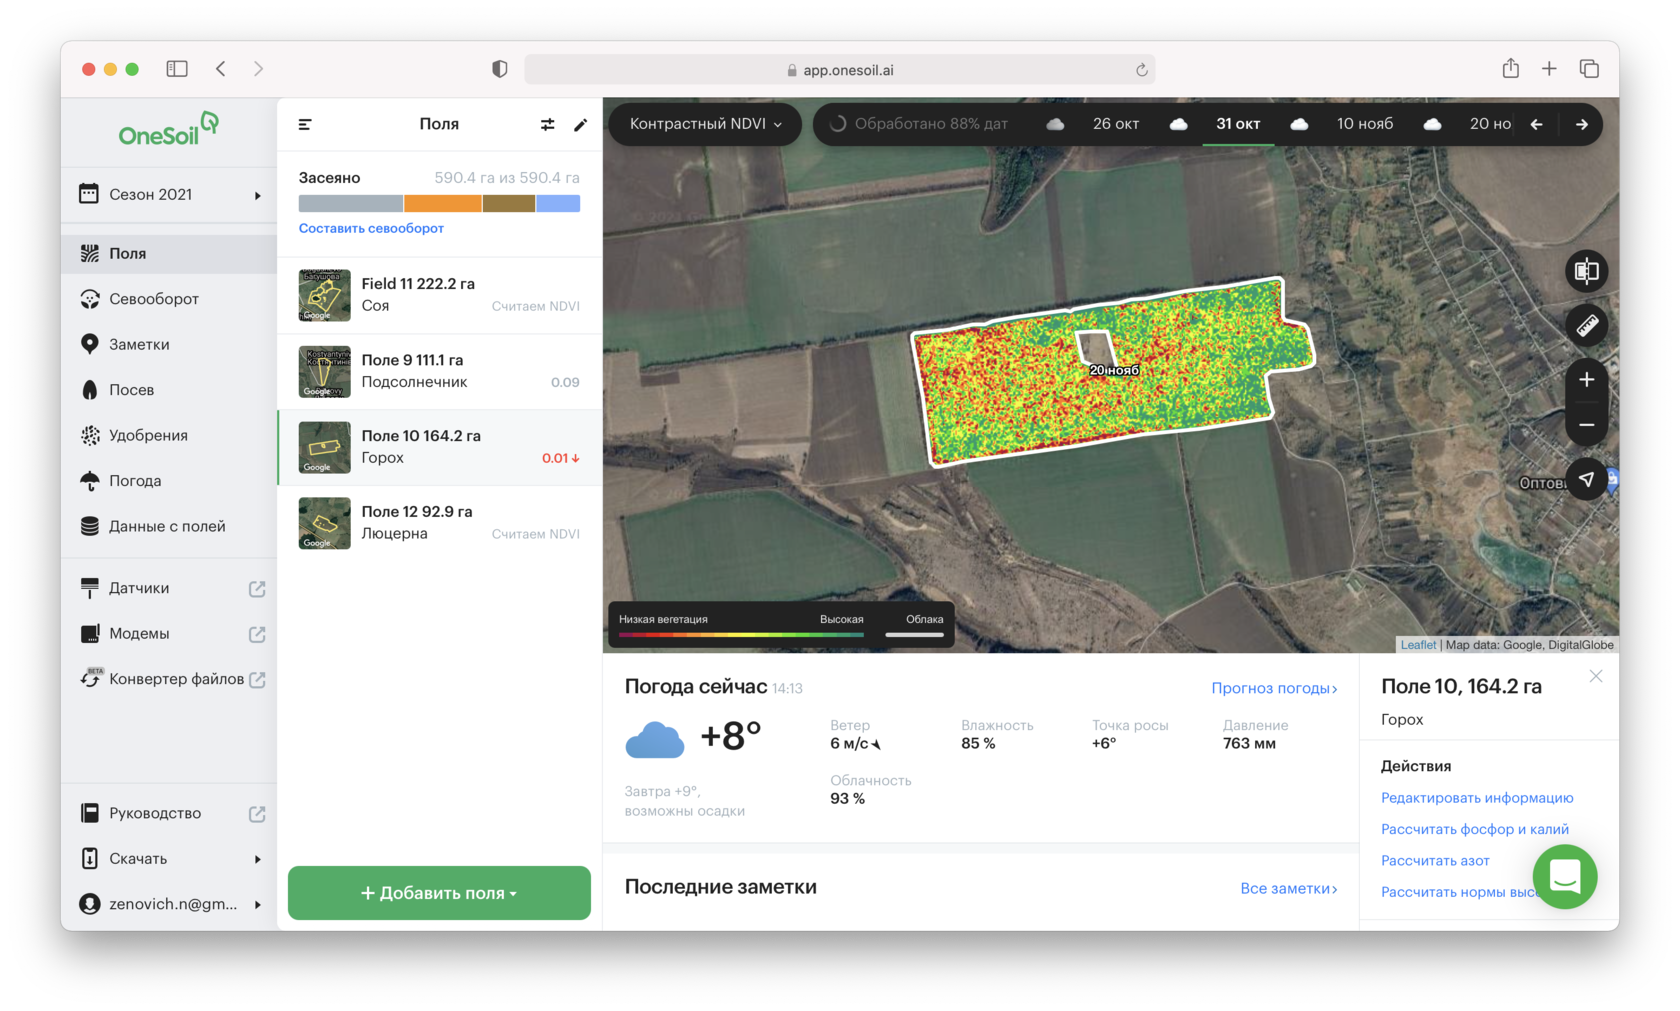
Task: Select the 26 окт date on timeline
Action: tap(1115, 124)
